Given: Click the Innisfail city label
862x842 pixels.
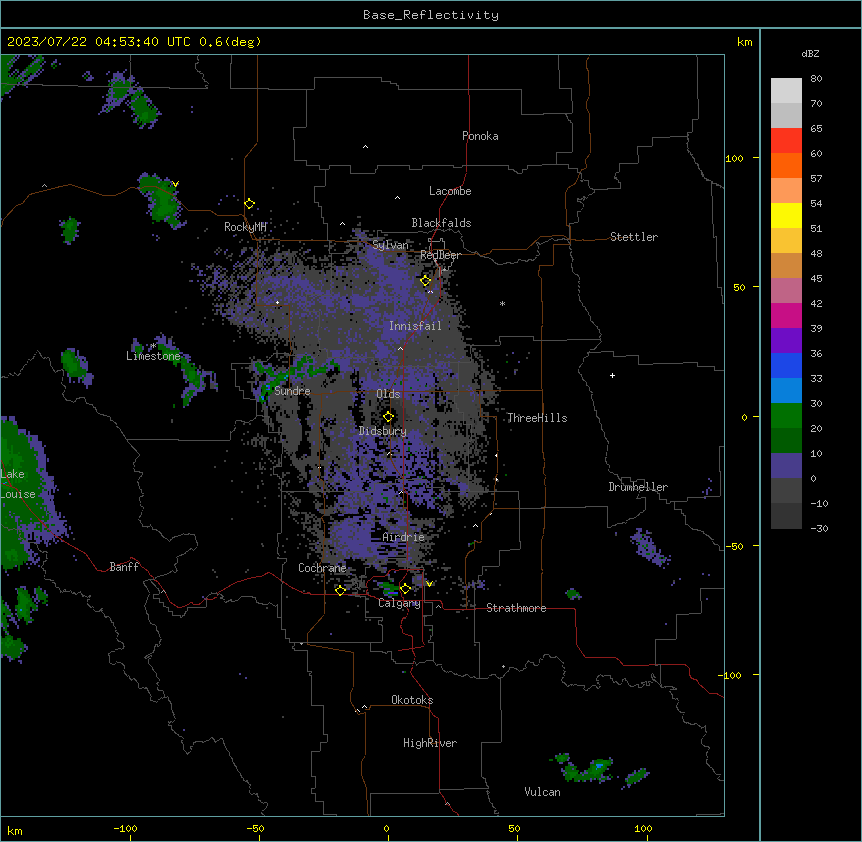Looking at the screenshot, I should [x=415, y=326].
